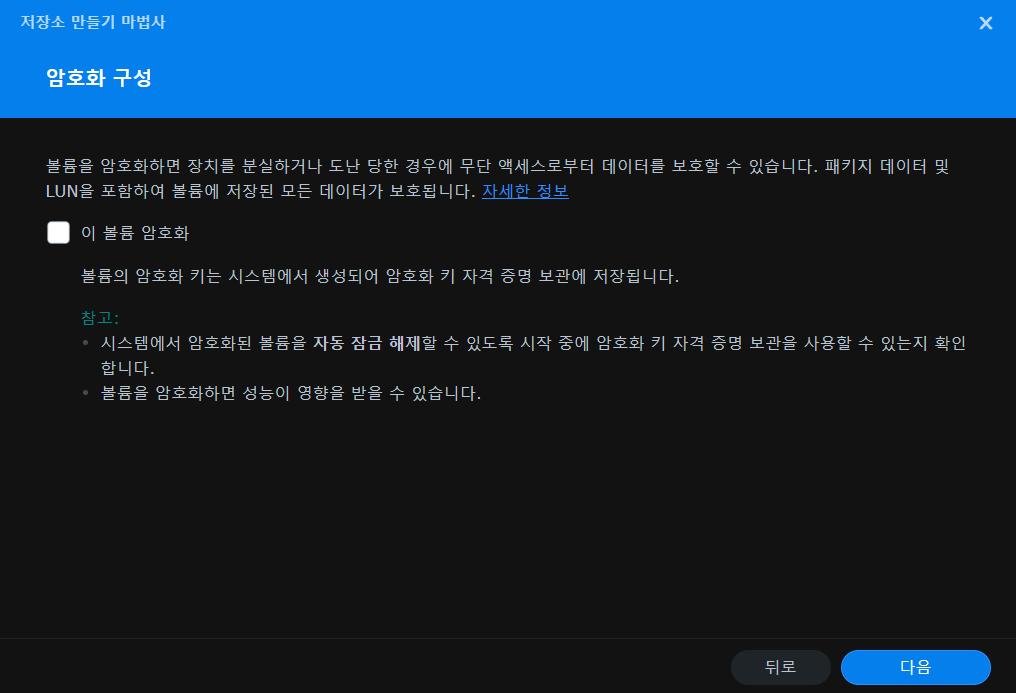Proceed with the 다음 button

pyautogui.click(x=915, y=667)
